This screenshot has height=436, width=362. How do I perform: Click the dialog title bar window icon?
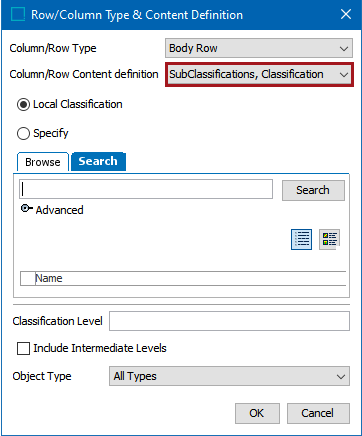click(18, 15)
